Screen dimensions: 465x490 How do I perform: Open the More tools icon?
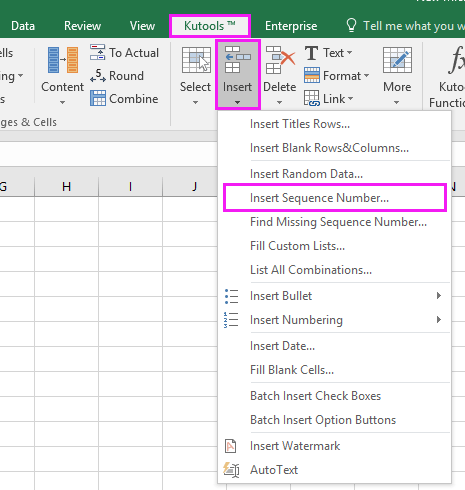coord(397,60)
